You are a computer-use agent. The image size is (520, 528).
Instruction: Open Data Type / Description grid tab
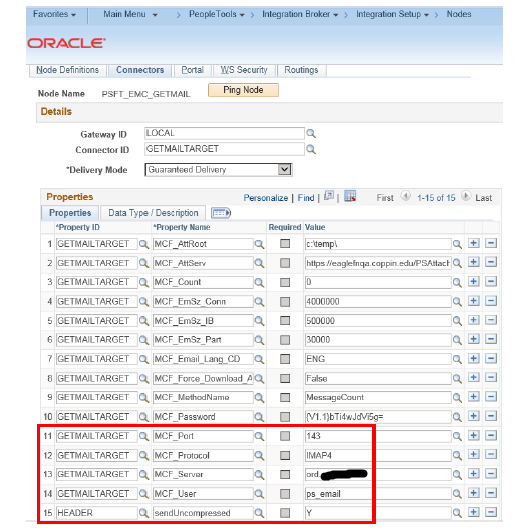pyautogui.click(x=153, y=213)
